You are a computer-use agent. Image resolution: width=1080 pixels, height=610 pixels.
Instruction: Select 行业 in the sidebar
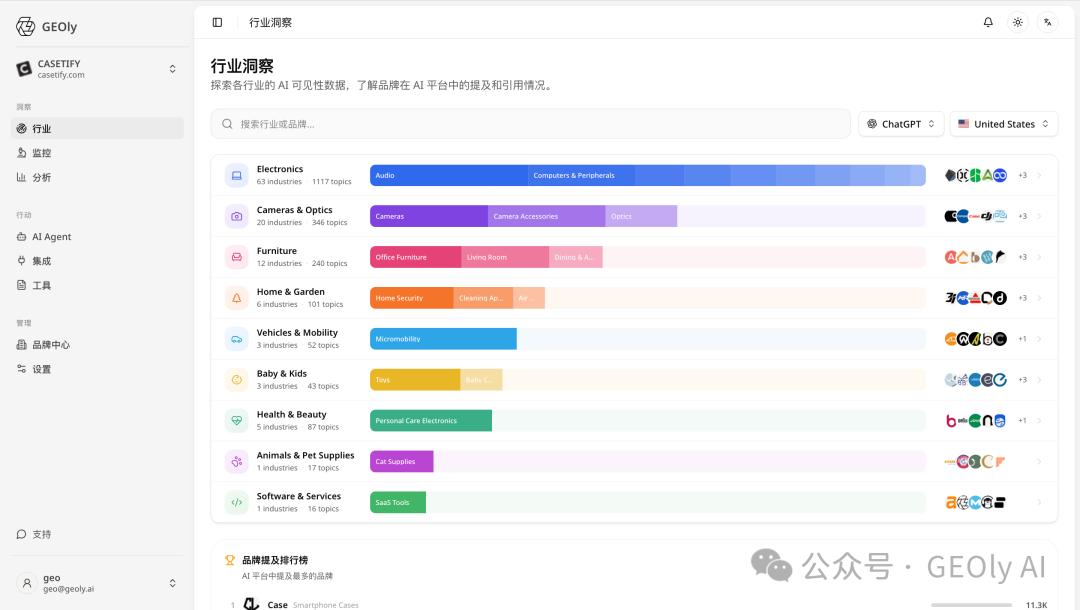pyautogui.click(x=97, y=128)
